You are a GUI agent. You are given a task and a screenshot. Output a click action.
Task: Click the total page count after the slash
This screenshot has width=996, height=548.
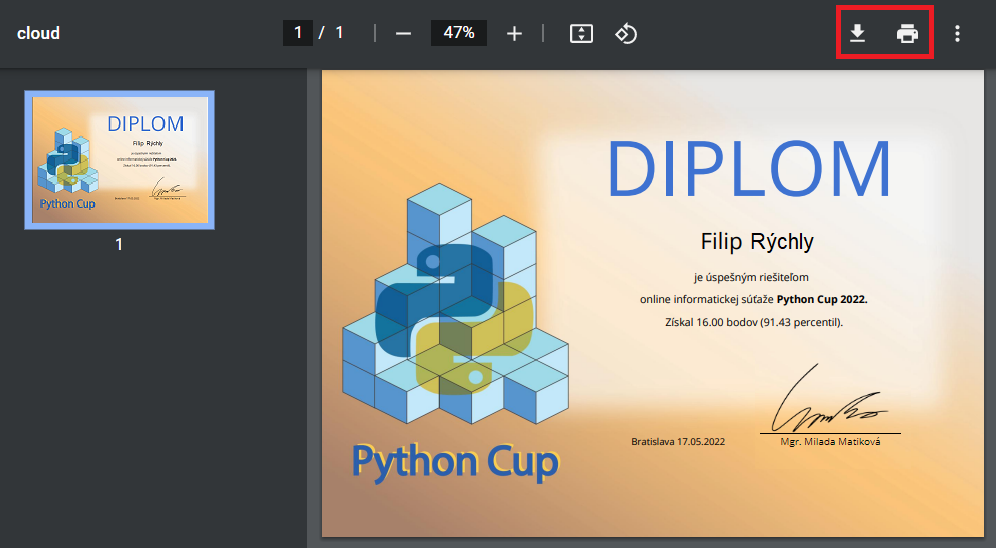(x=339, y=32)
